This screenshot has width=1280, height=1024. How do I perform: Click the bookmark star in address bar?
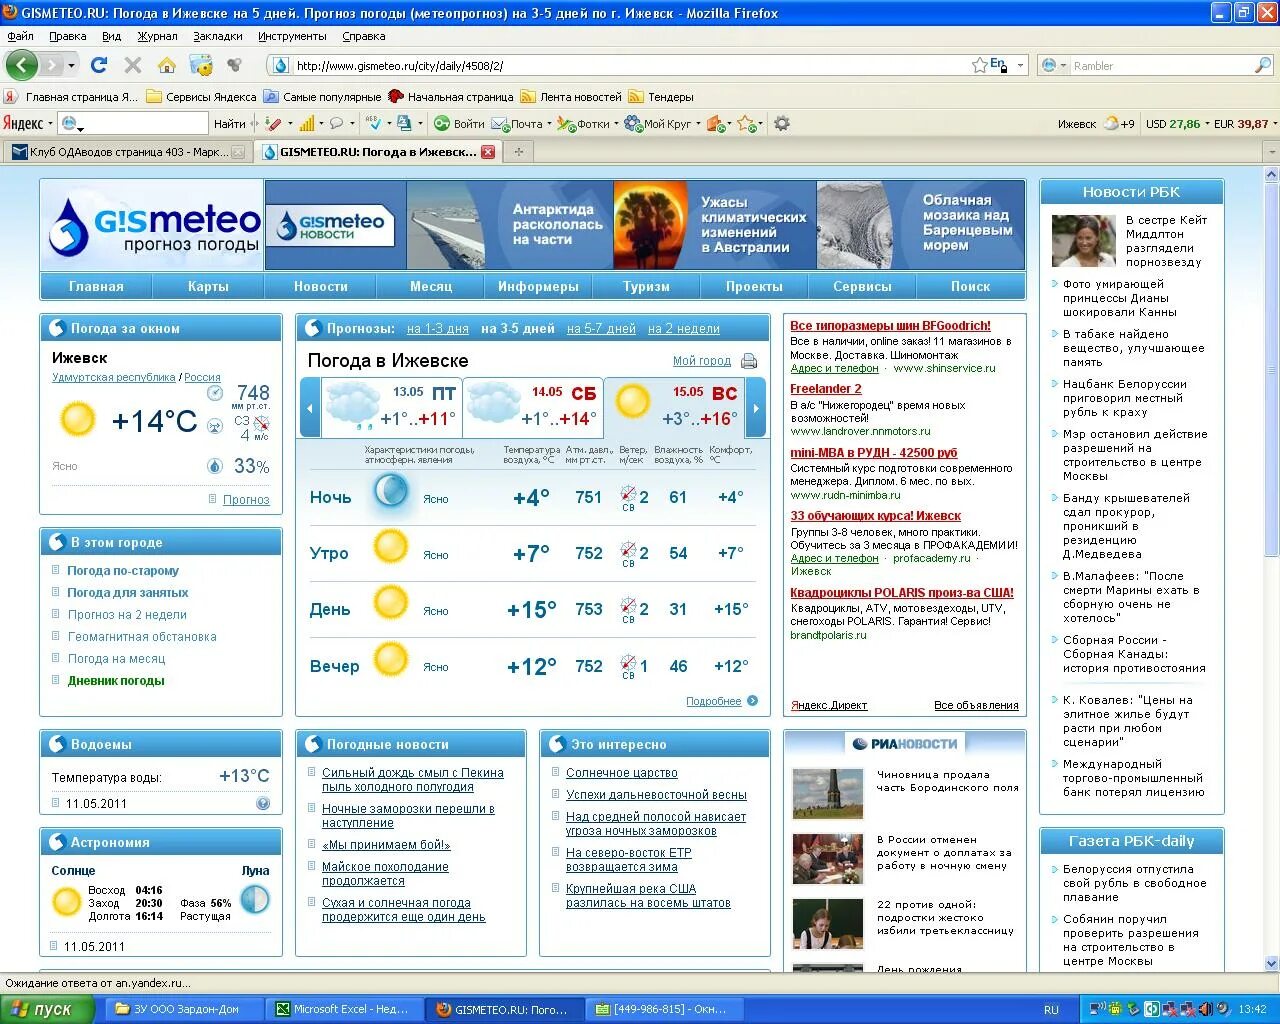click(979, 65)
